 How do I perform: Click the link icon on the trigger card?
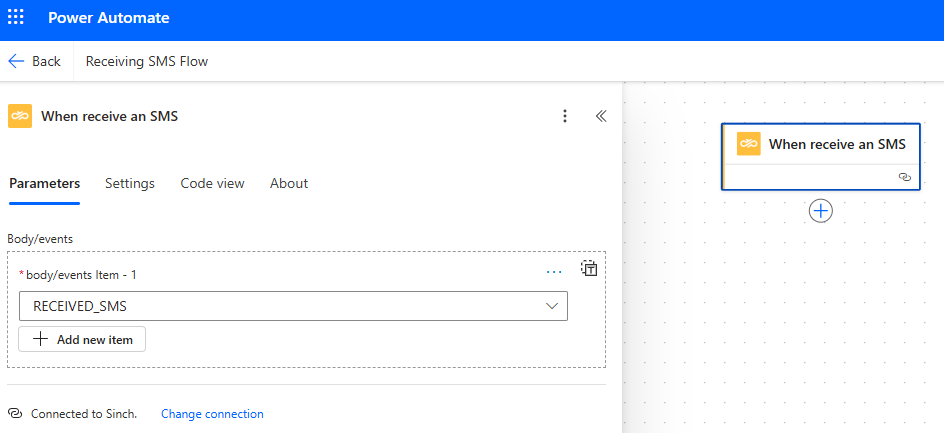(x=904, y=176)
